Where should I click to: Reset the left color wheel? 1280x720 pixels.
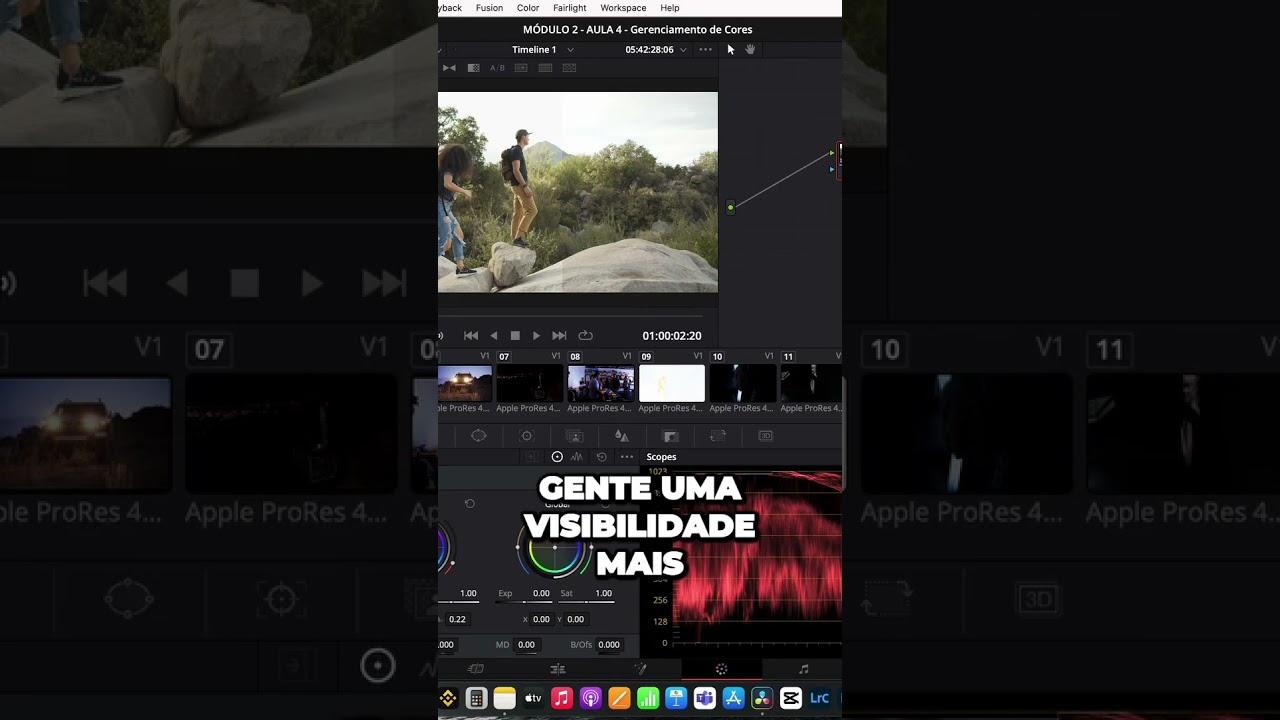(x=470, y=504)
